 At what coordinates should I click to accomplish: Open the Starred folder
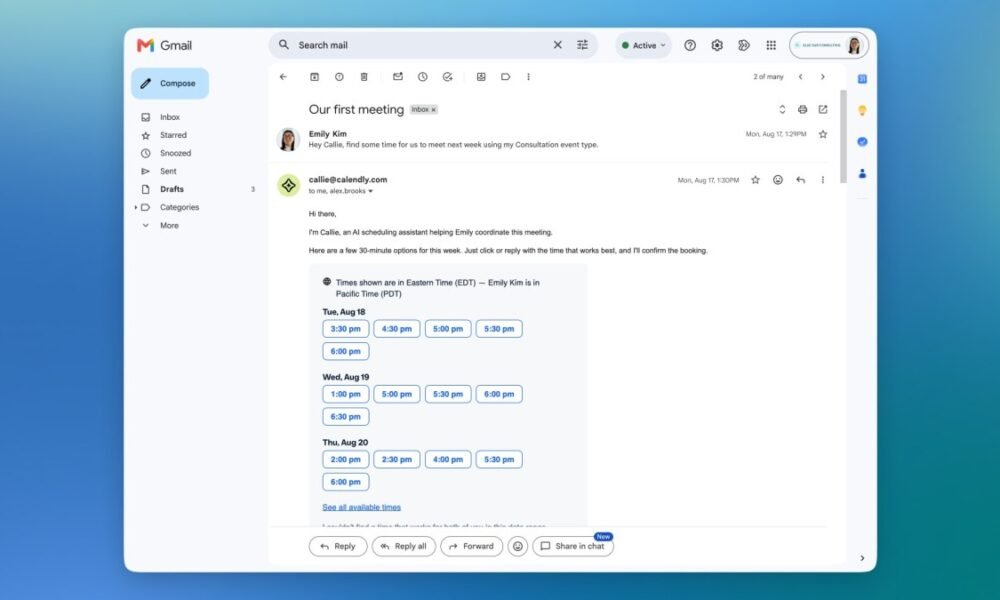coord(173,135)
